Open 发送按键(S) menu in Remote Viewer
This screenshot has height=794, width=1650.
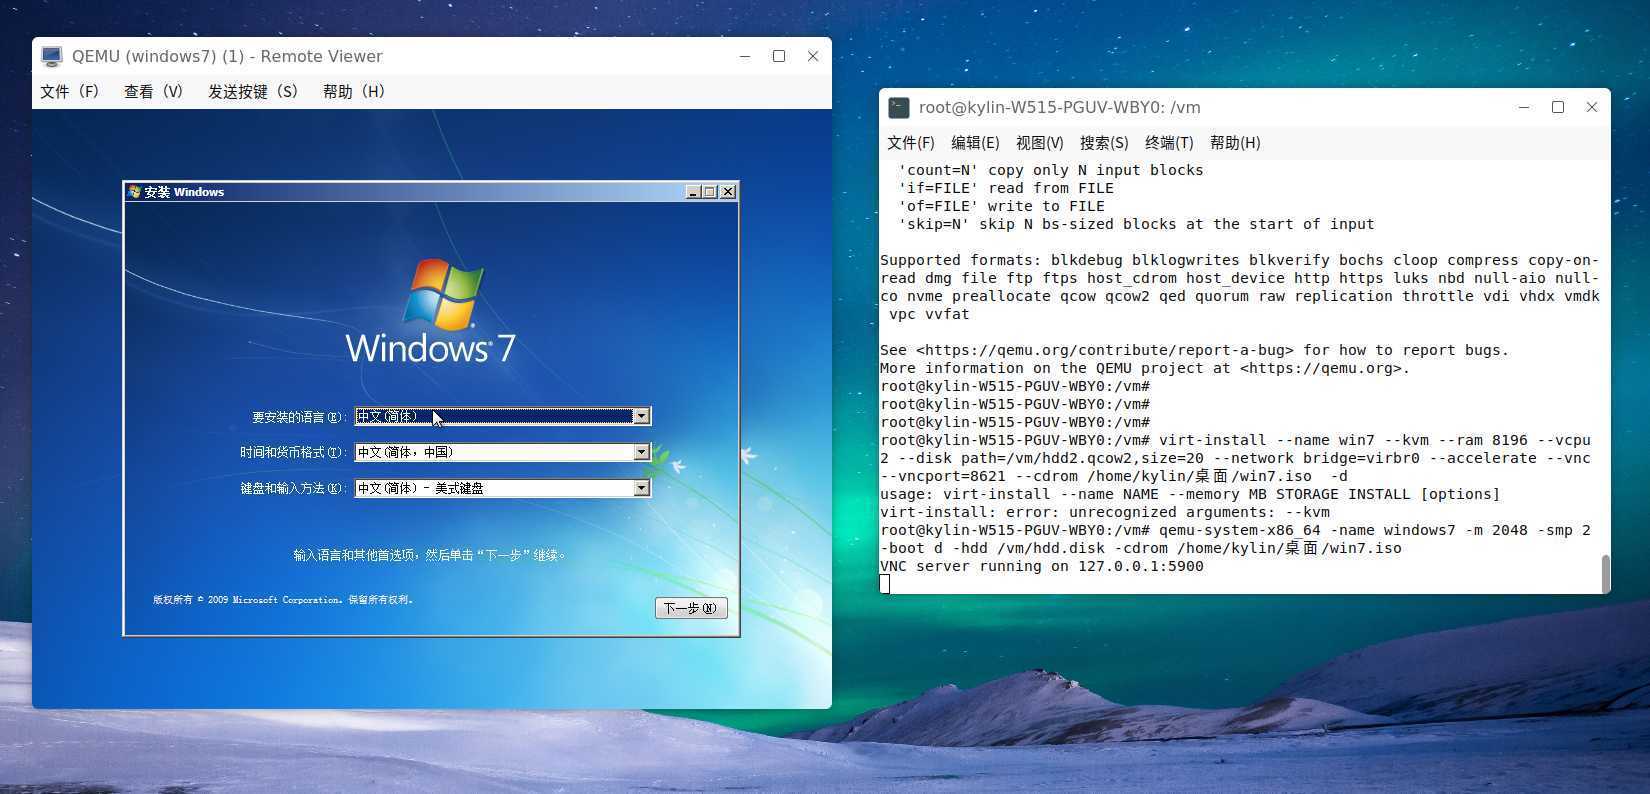click(253, 91)
